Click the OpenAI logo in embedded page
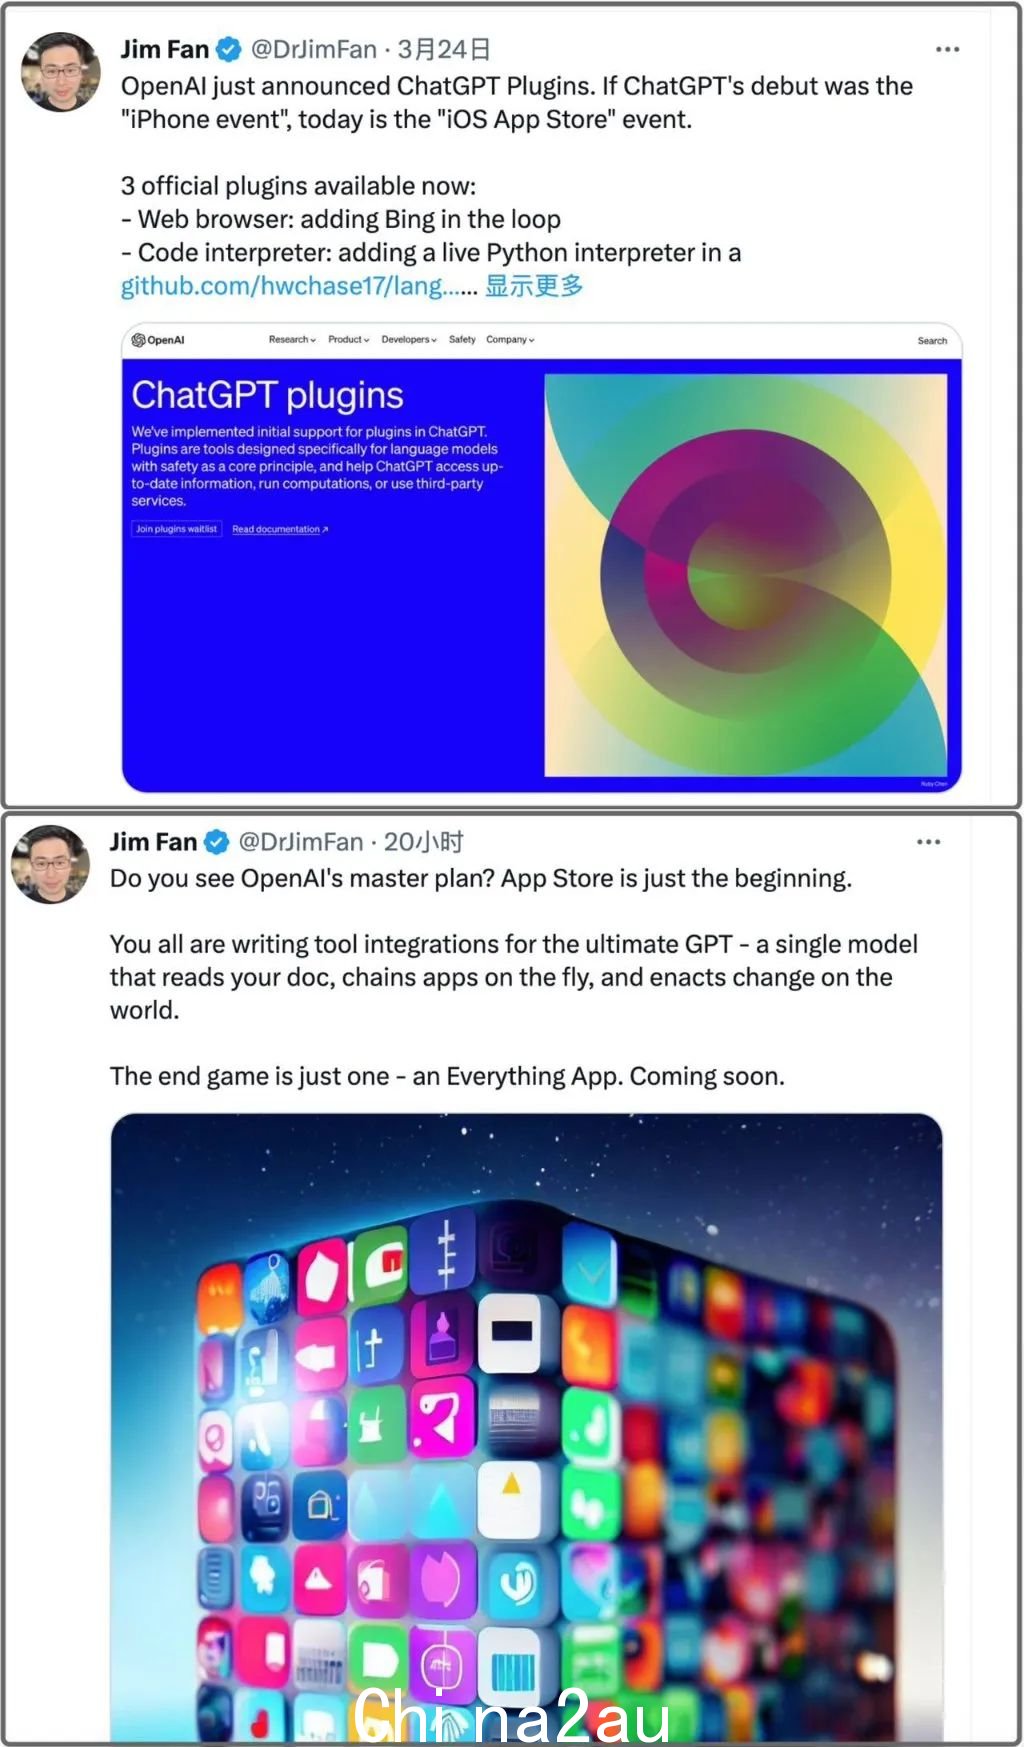Viewport: 1024px width, 1747px height. (x=158, y=340)
